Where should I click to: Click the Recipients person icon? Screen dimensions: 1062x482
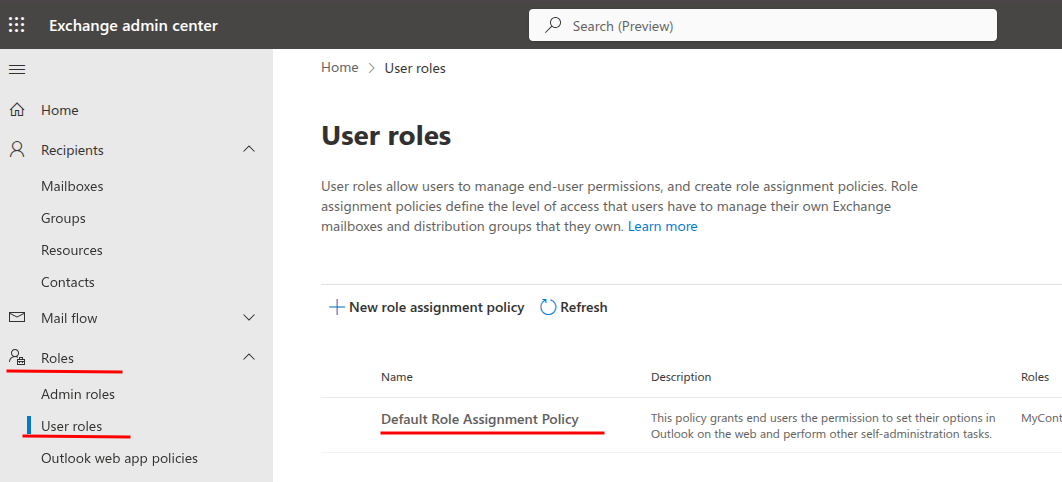click(17, 150)
